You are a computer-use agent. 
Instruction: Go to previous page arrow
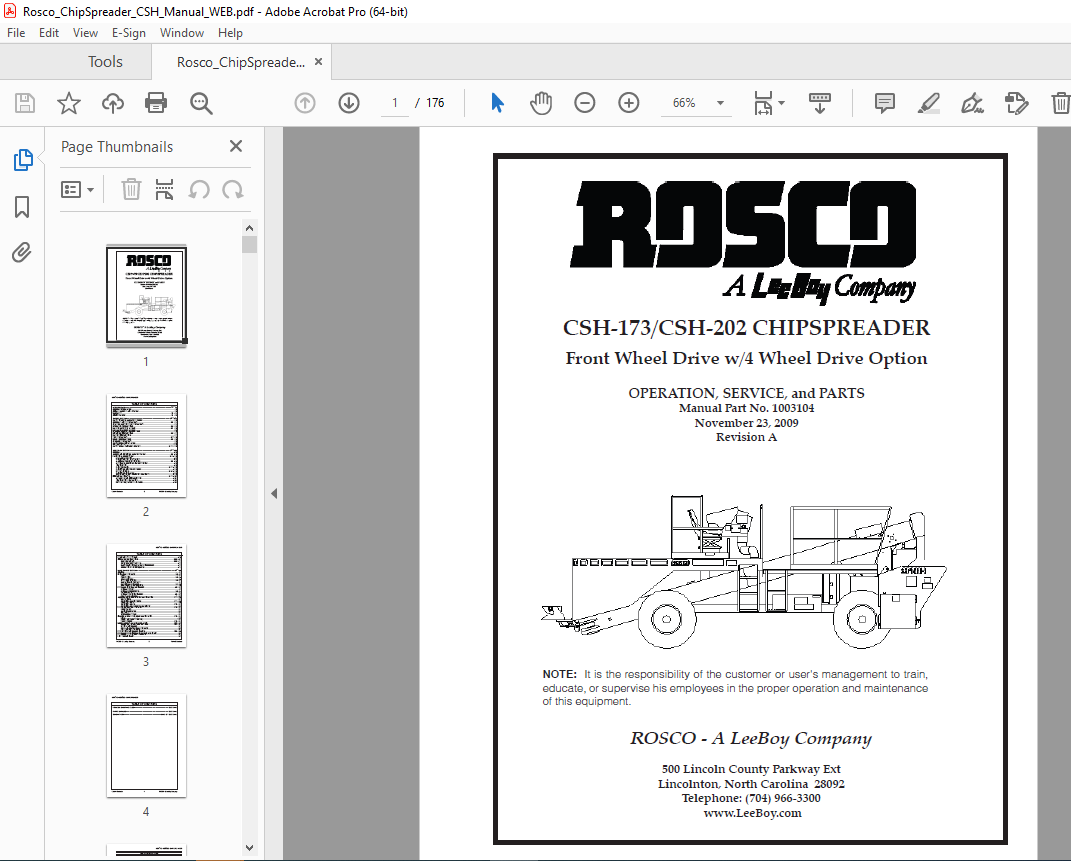pos(305,103)
